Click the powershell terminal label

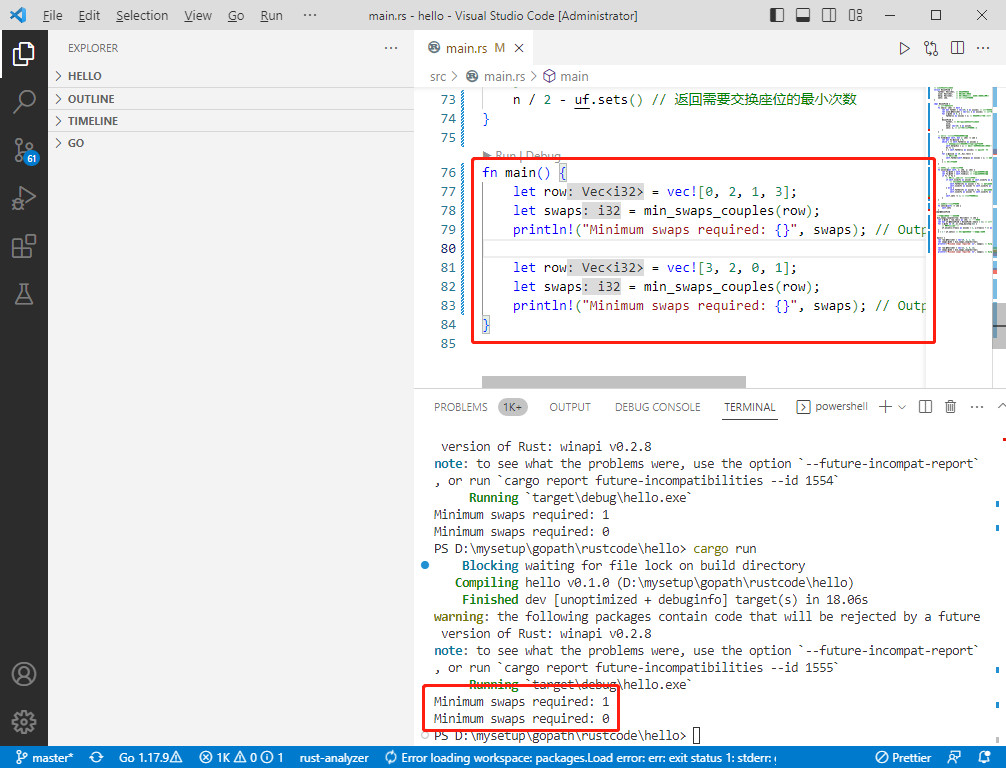(x=832, y=407)
